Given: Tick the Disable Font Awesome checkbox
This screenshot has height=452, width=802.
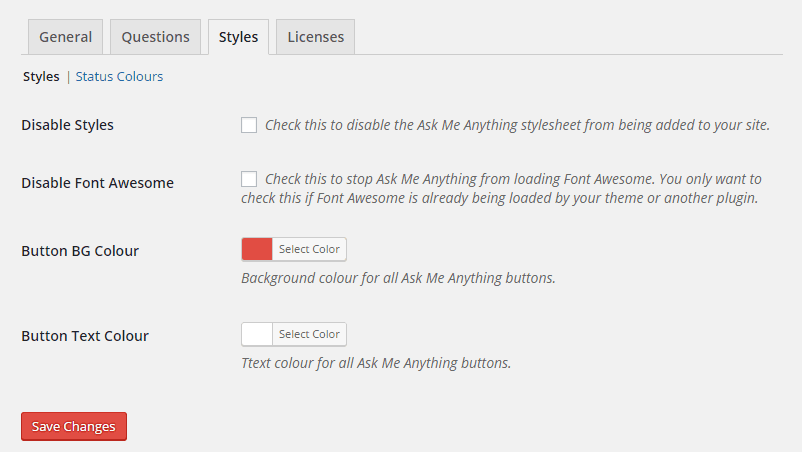Looking at the screenshot, I should (x=249, y=179).
